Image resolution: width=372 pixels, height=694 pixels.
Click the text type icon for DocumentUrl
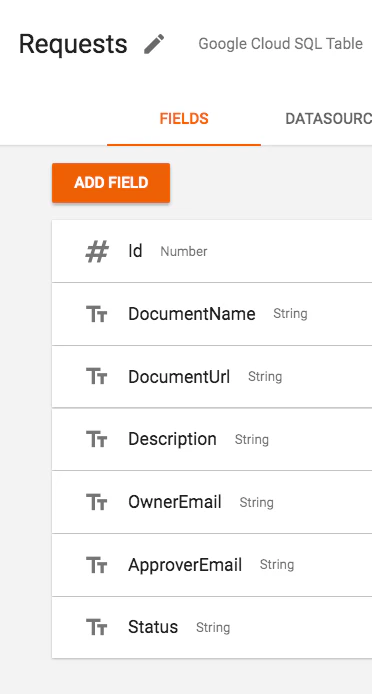[x=97, y=377]
